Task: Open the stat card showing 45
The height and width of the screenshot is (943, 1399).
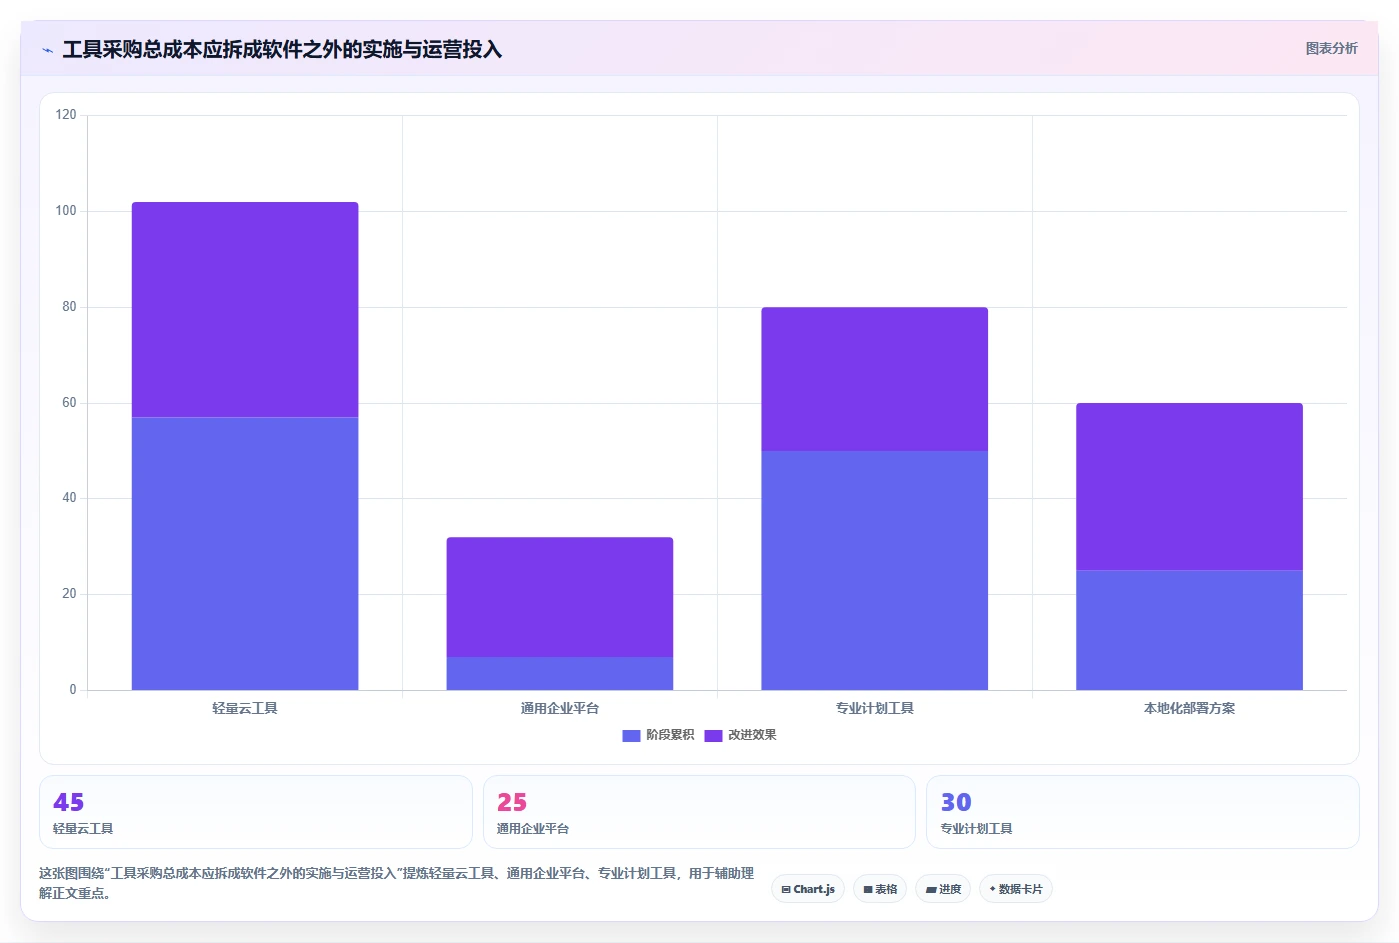Action: (x=256, y=812)
